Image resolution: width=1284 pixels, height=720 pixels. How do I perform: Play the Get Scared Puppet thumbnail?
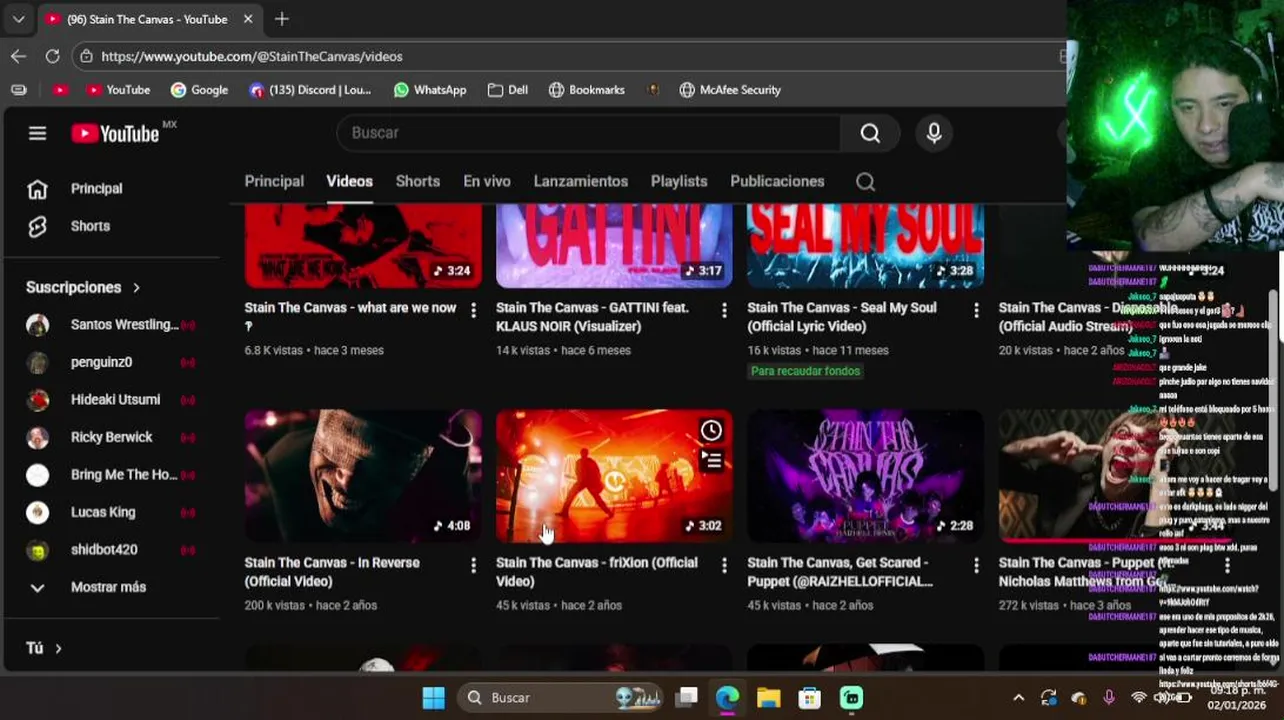pyautogui.click(x=866, y=476)
